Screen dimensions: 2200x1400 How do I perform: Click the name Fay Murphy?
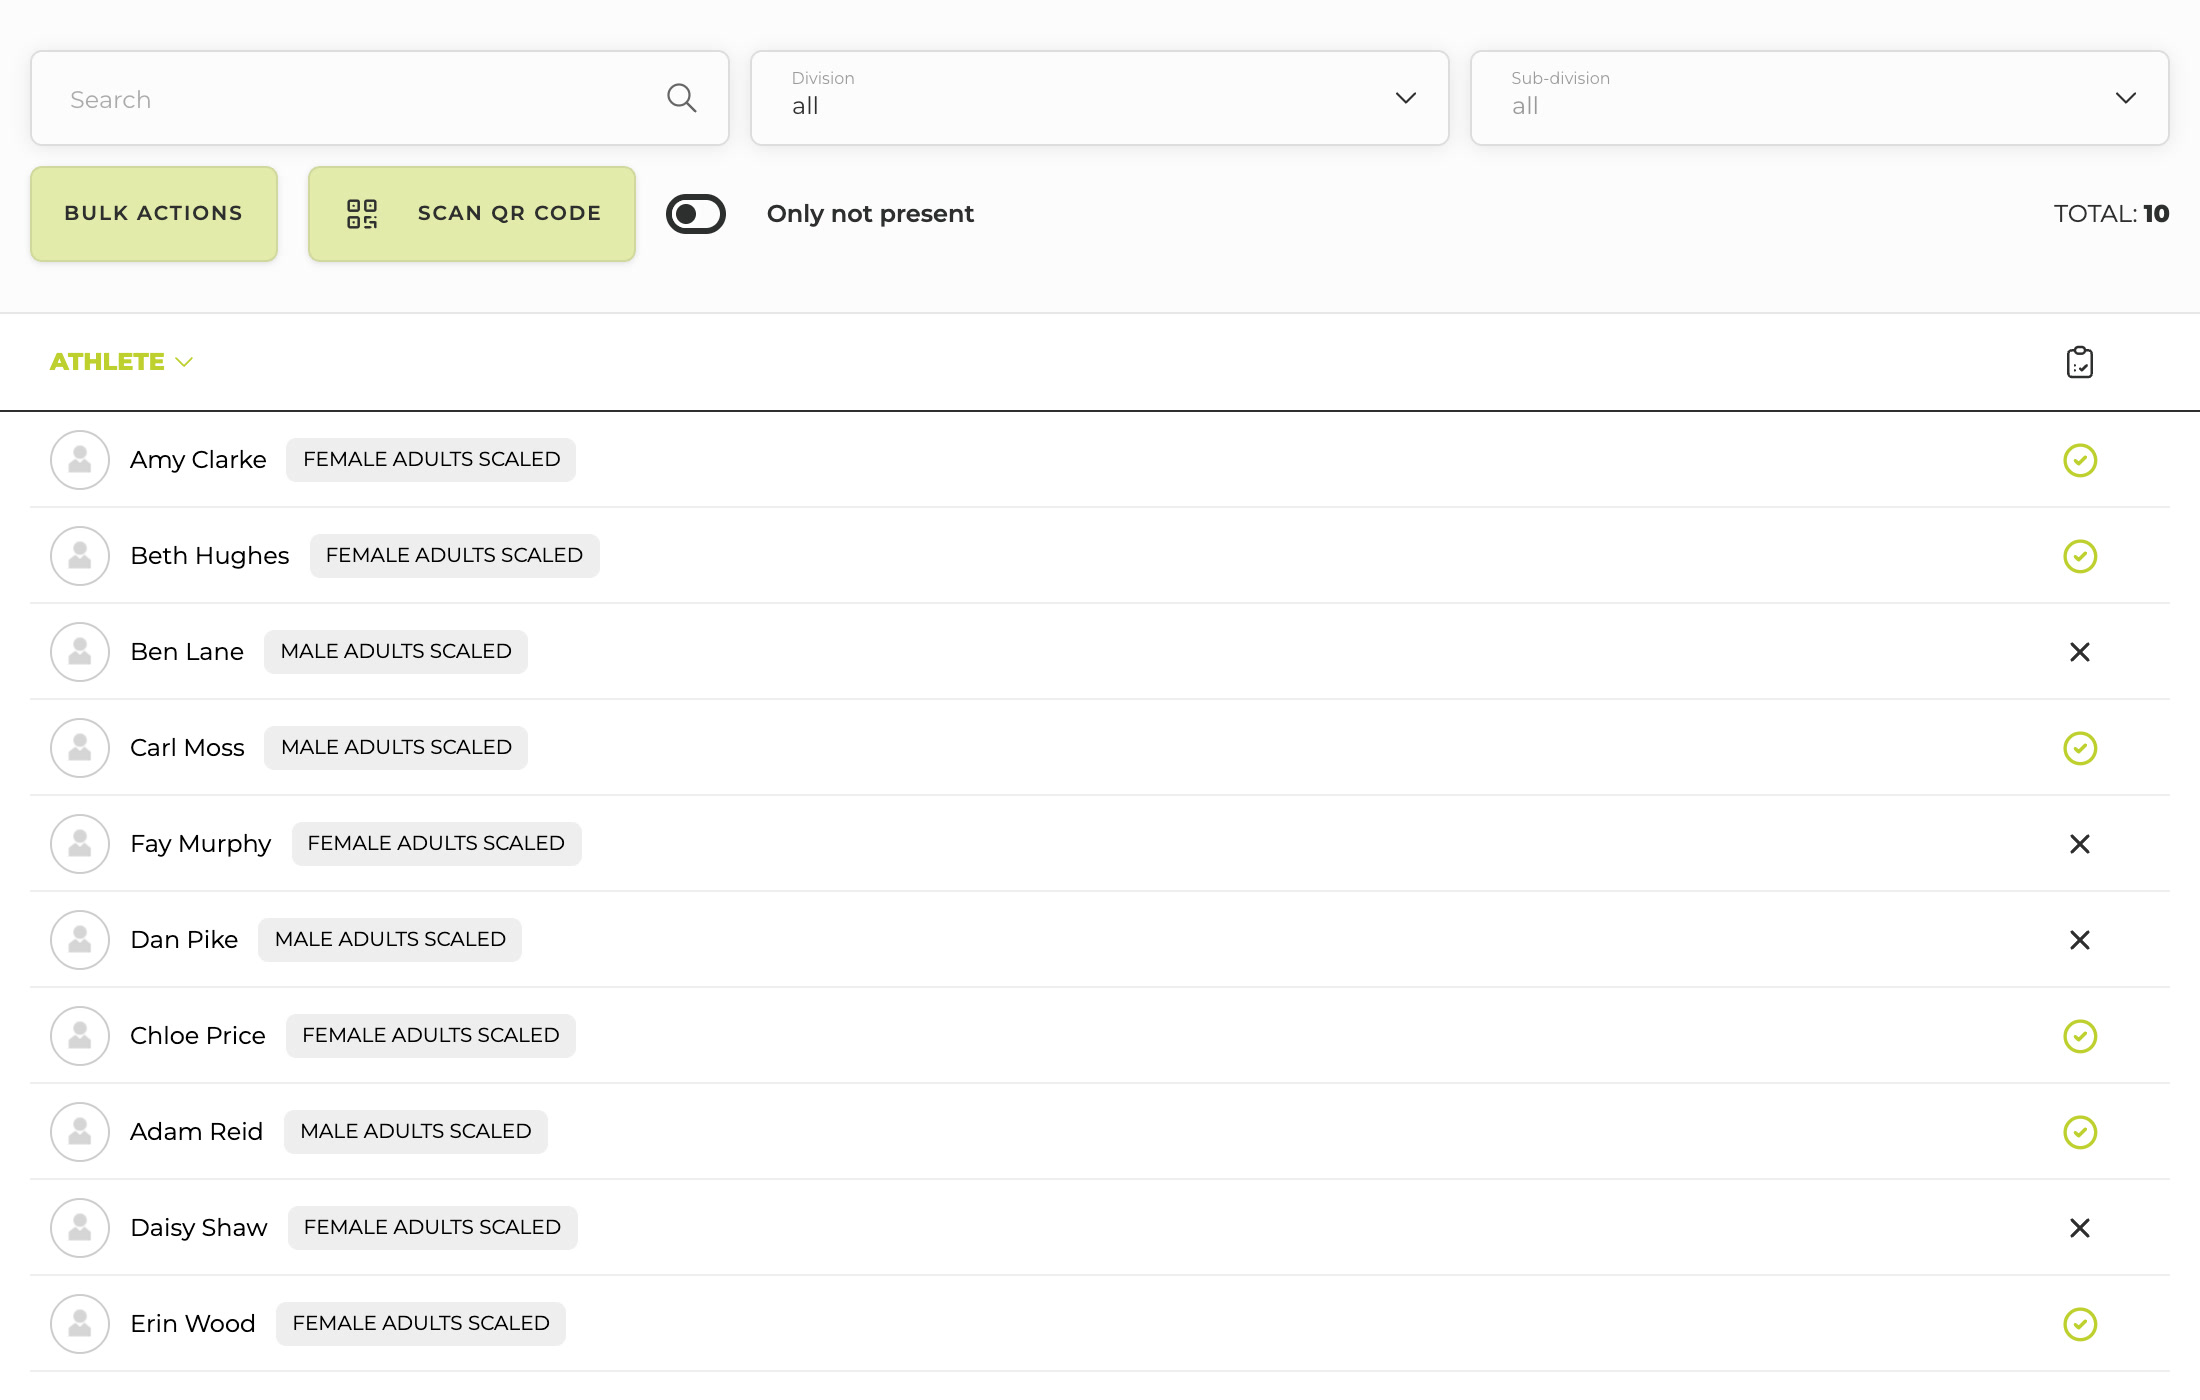tap(201, 844)
